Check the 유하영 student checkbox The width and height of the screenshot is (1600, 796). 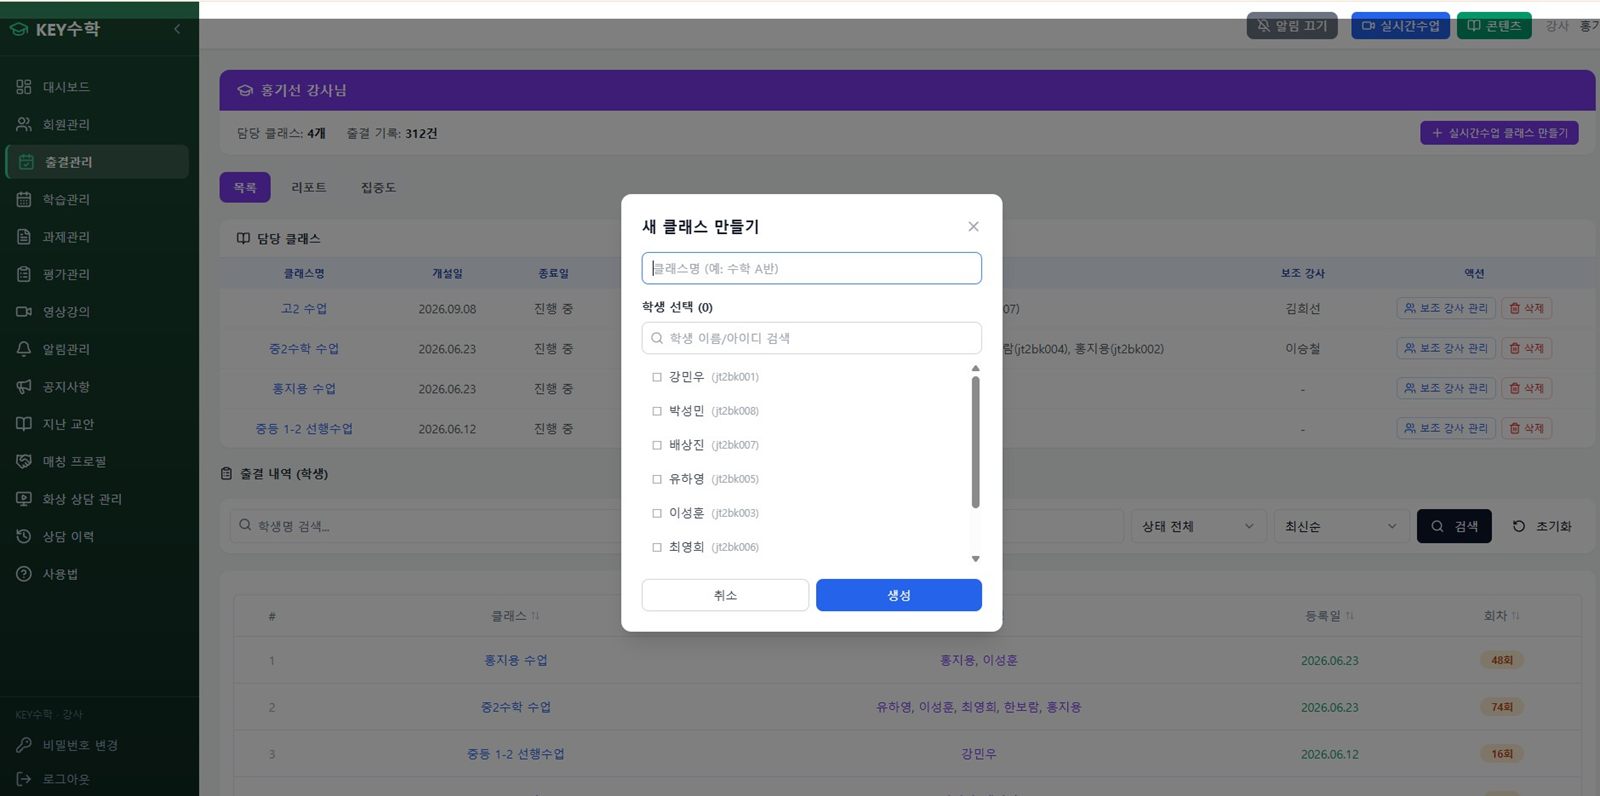pyautogui.click(x=657, y=479)
